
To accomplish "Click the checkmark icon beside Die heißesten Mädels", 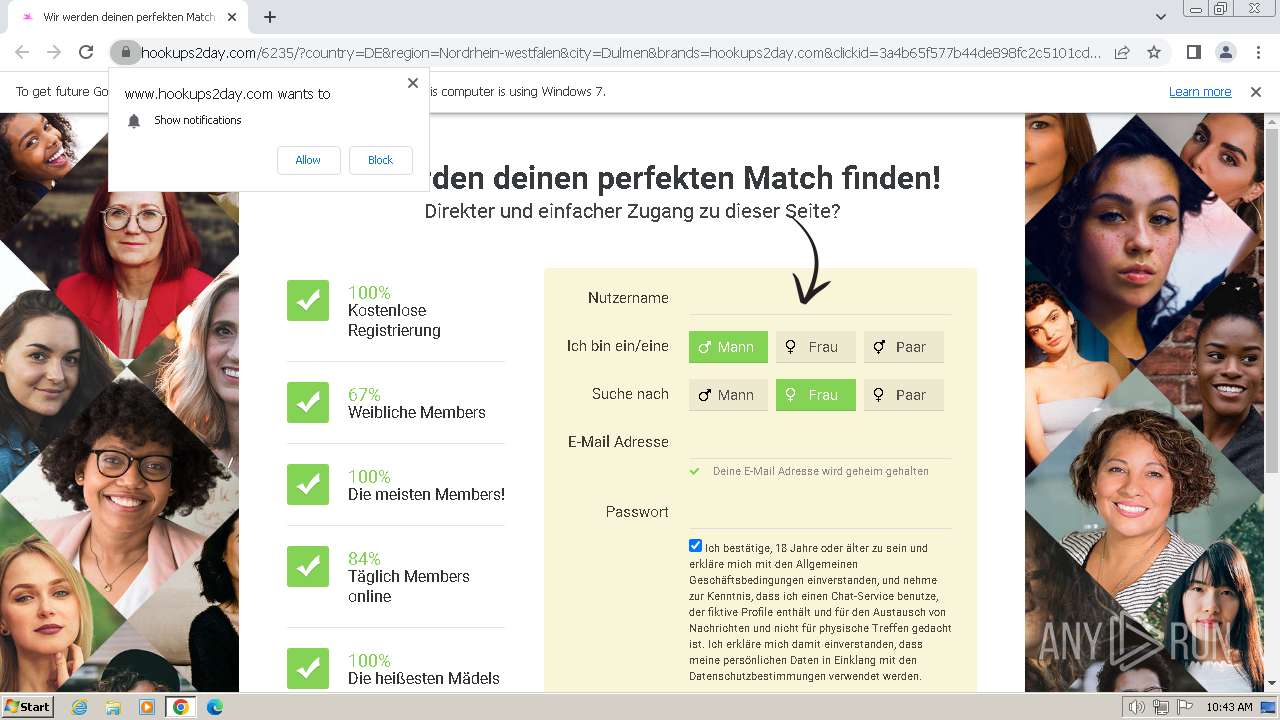I will tap(308, 668).
